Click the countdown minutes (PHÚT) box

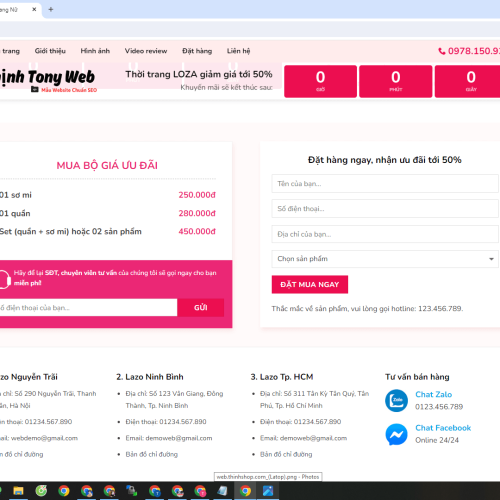coord(396,81)
